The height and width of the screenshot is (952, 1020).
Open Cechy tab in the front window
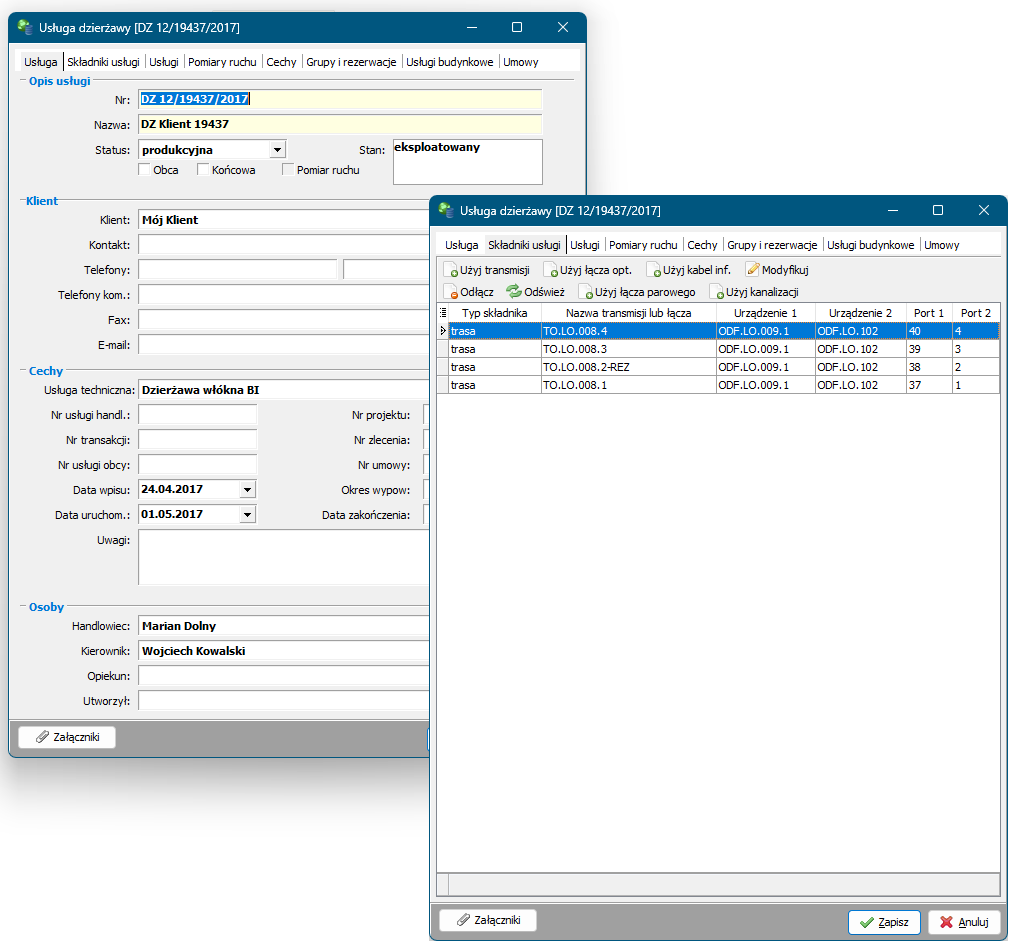click(702, 245)
